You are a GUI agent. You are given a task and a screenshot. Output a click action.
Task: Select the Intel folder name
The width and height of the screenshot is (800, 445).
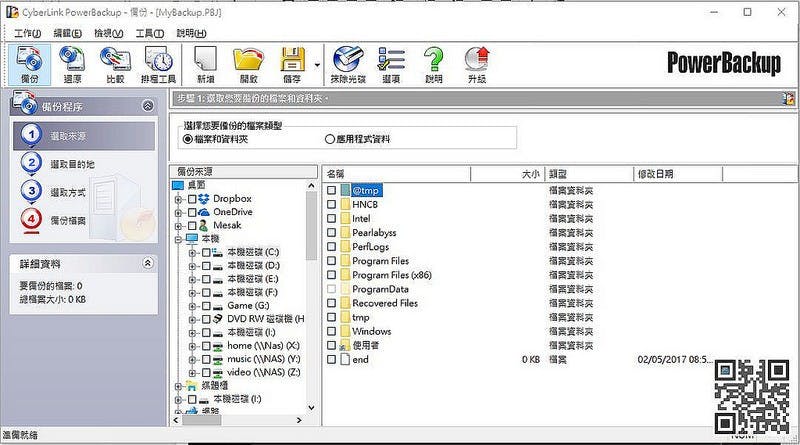[361, 218]
